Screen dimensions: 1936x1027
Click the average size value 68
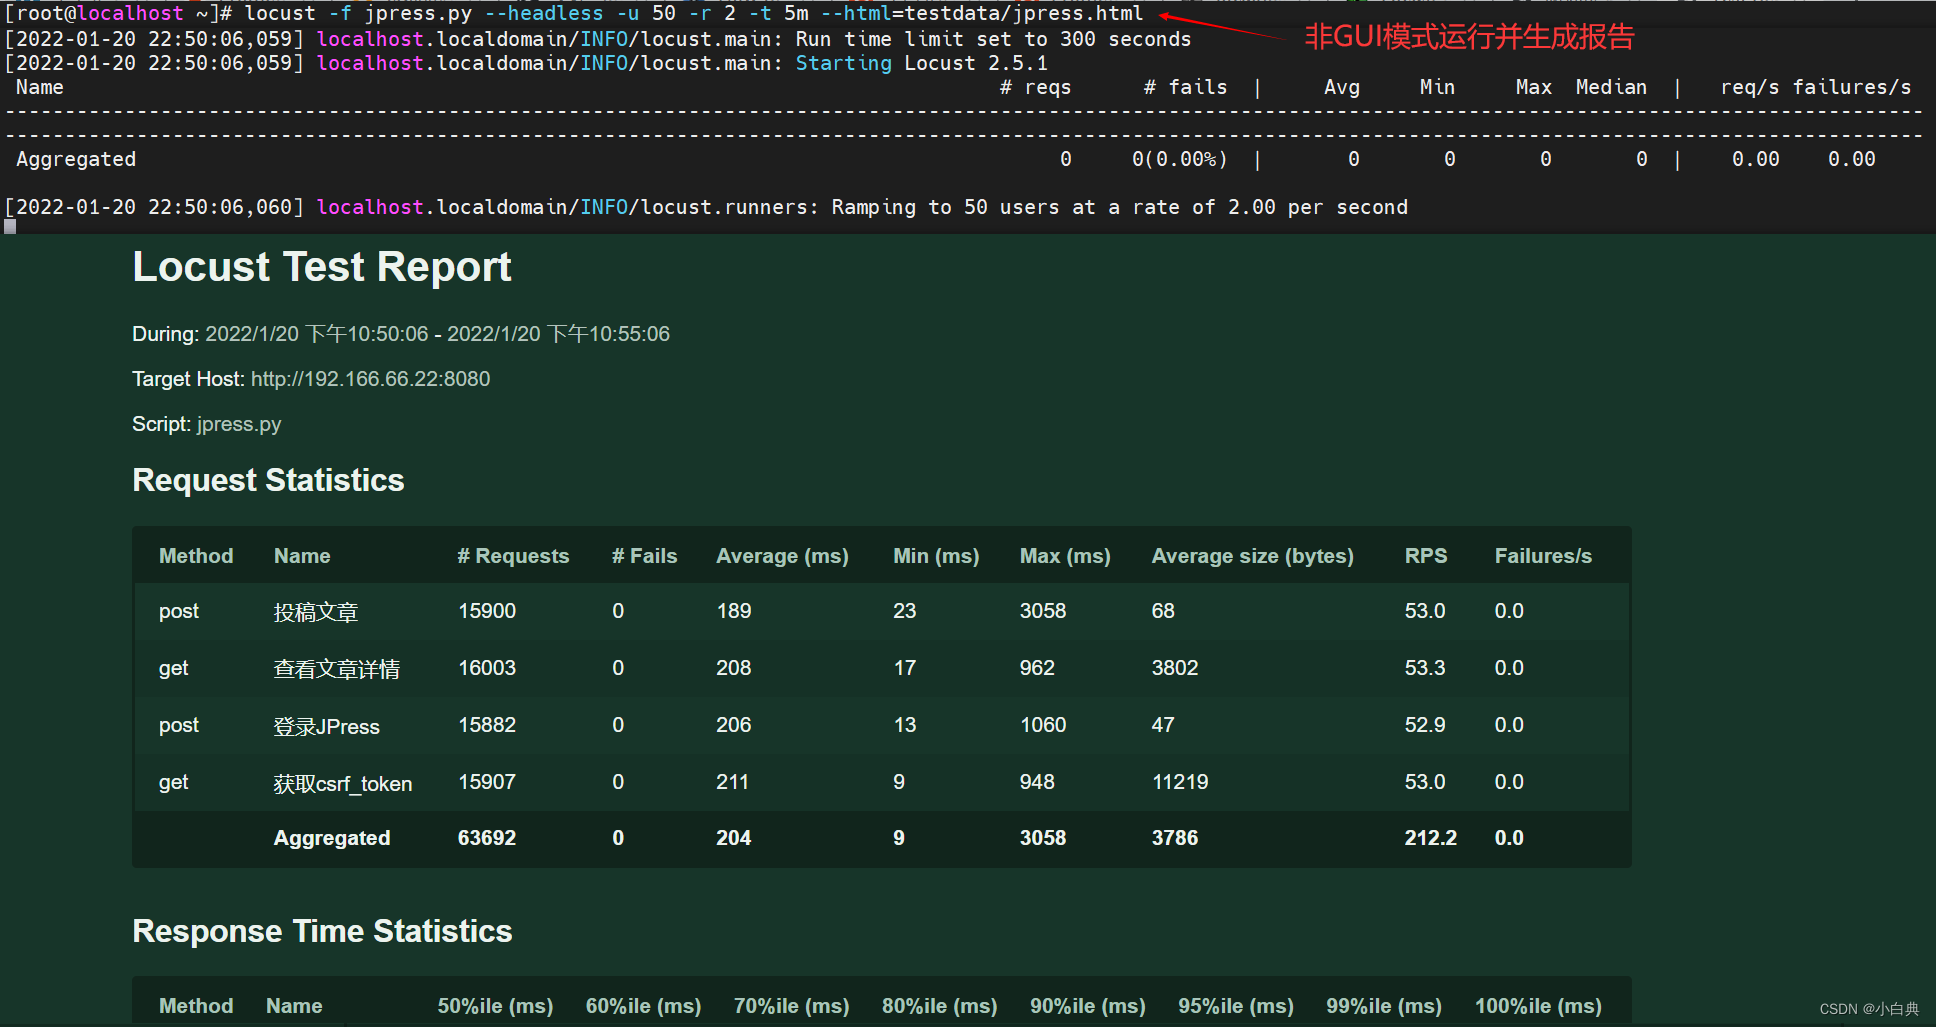tap(1163, 611)
